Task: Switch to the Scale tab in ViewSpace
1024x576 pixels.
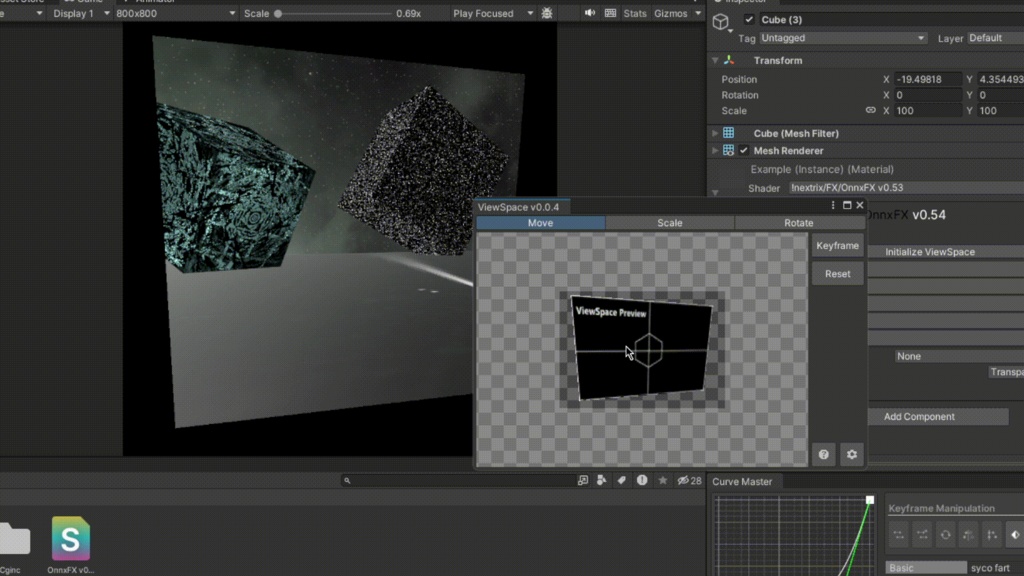Action: pos(670,223)
